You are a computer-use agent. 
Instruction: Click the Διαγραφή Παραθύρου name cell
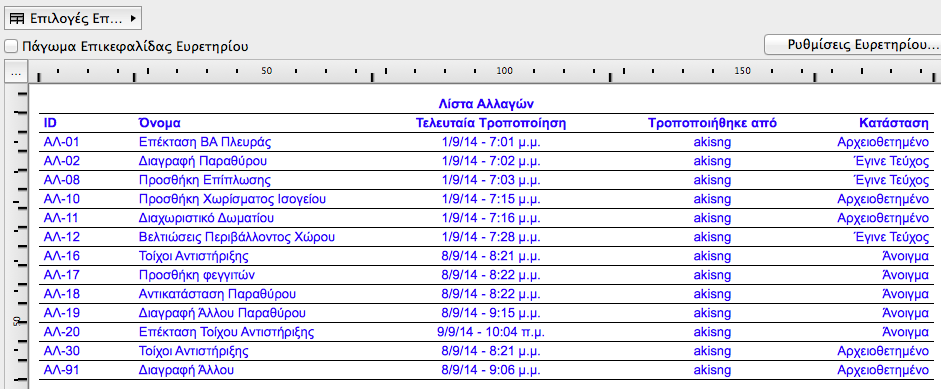pyautogui.click(x=203, y=161)
